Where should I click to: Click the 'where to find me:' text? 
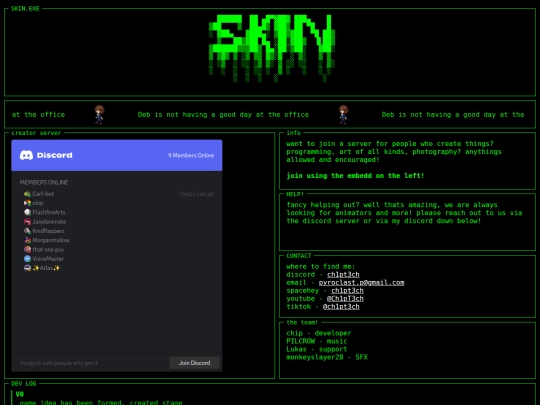click(x=321, y=267)
